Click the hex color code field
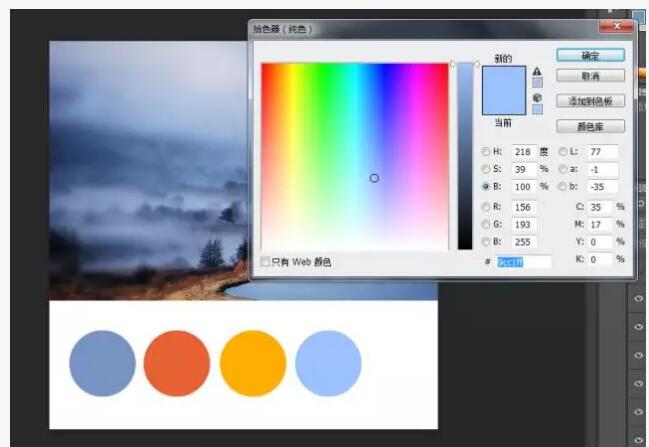649x447 pixels. 524,262
